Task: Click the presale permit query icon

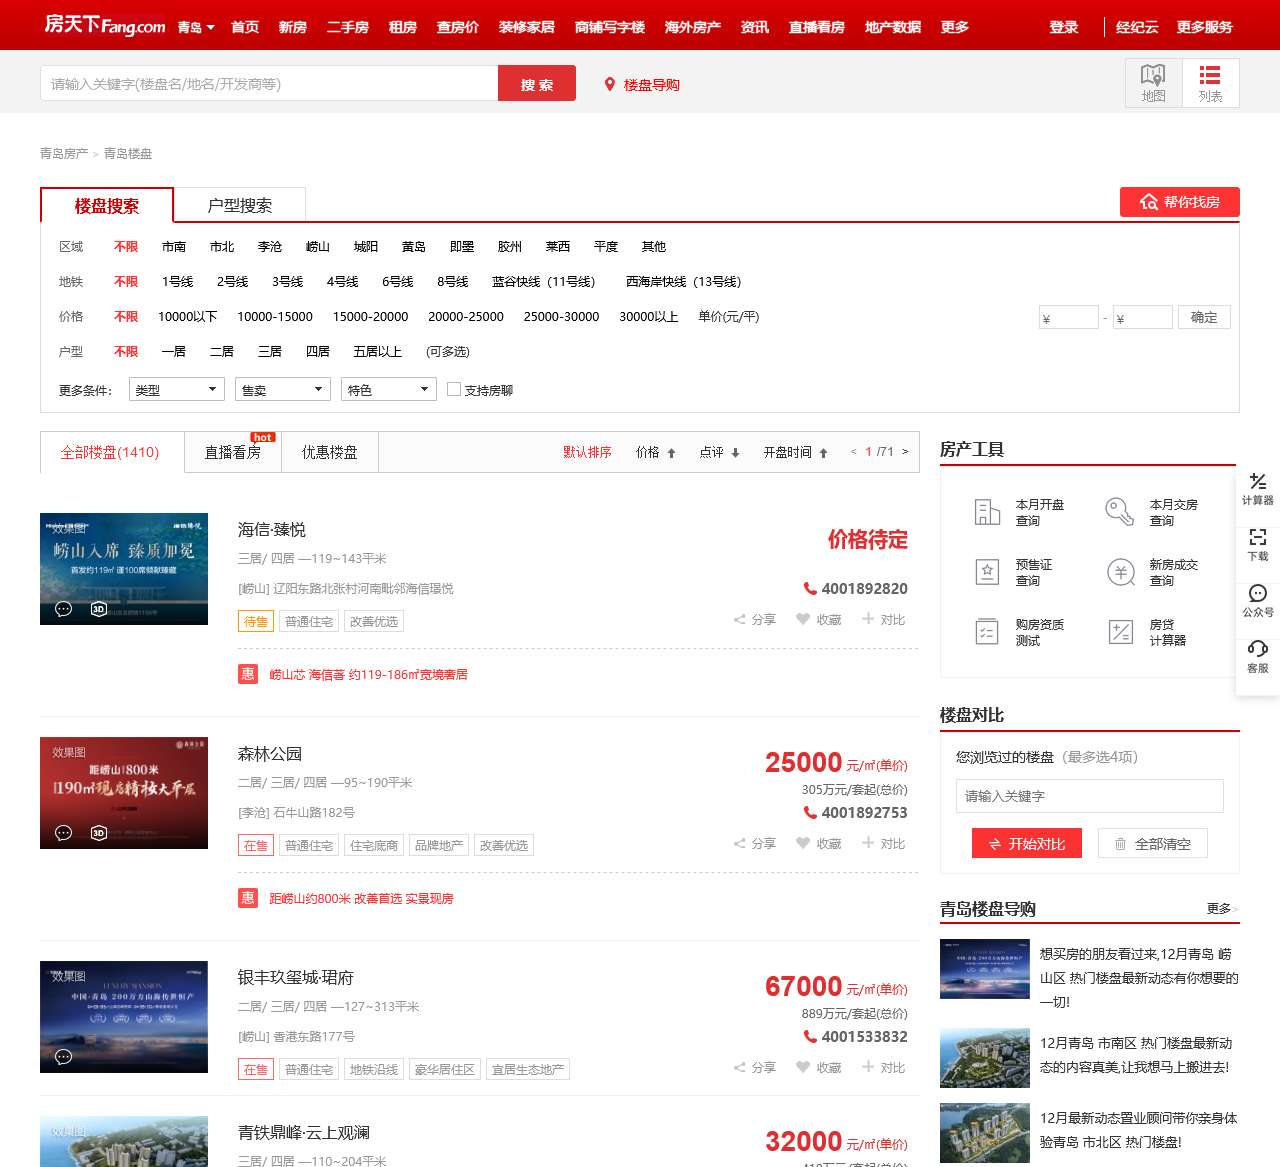Action: (988, 572)
